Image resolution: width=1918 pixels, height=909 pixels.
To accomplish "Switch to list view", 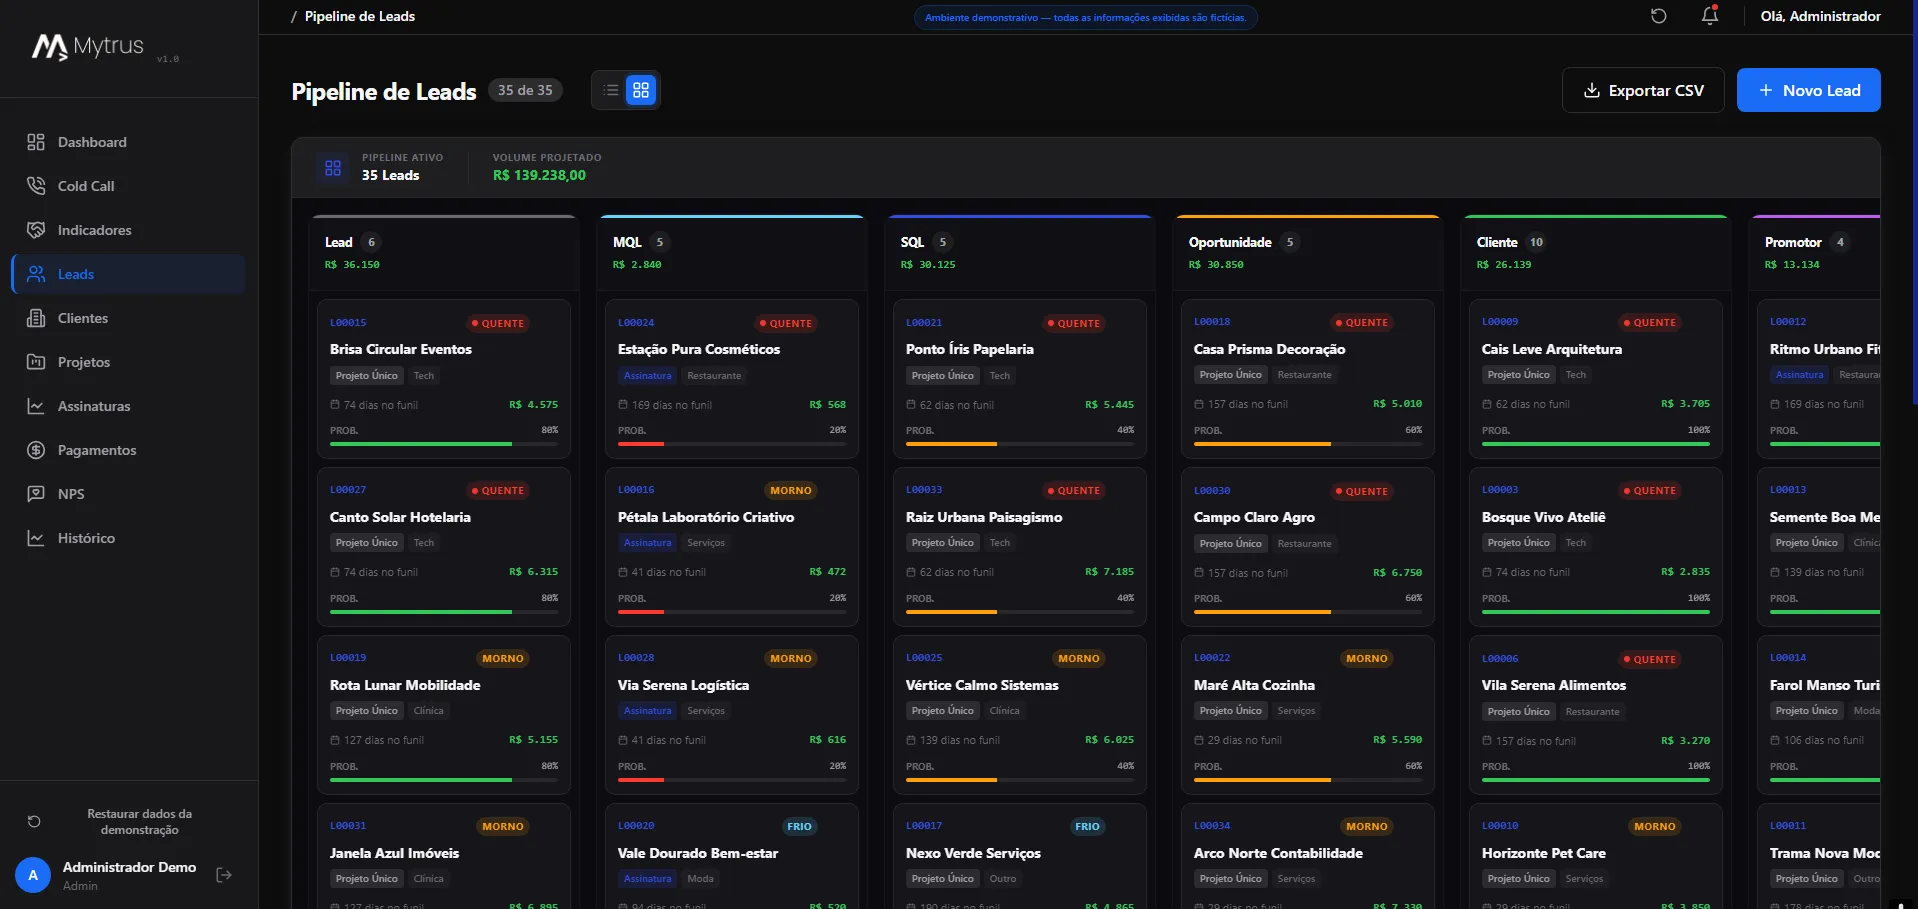I will (611, 90).
